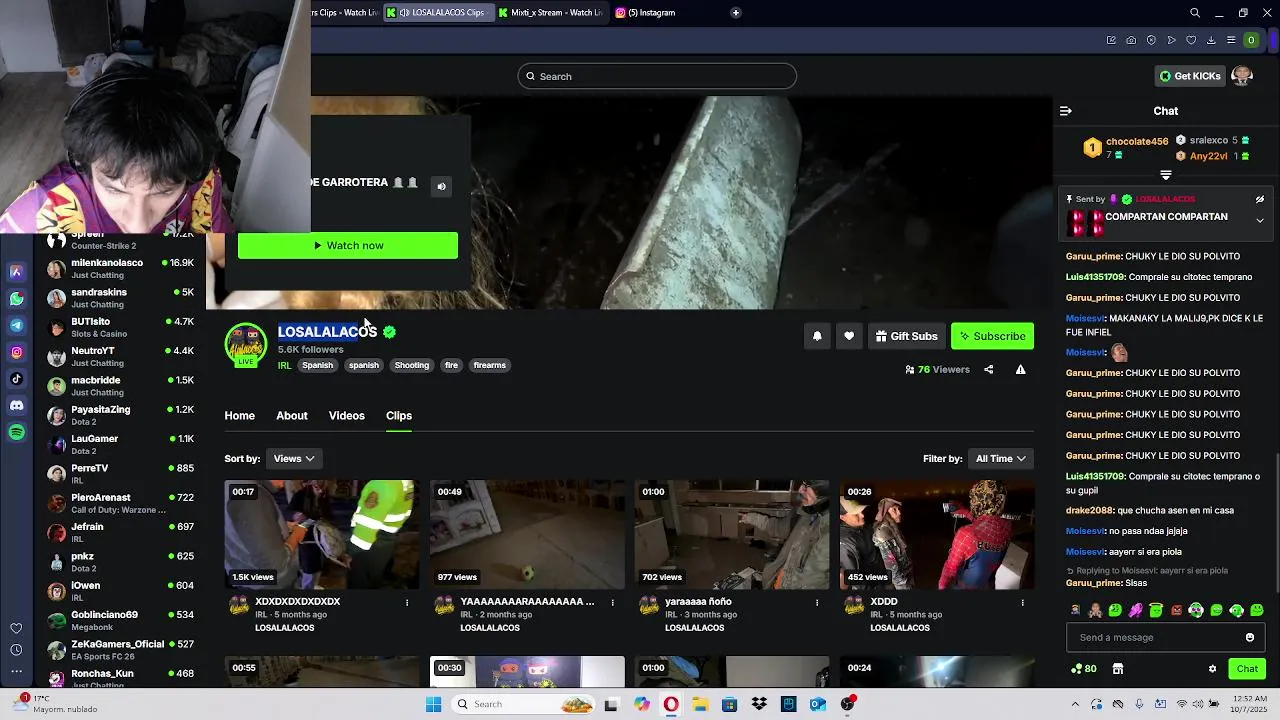Open browser bookmarks heart icon in toolbar
Screen dimensions: 1280x720
pyautogui.click(x=1191, y=40)
